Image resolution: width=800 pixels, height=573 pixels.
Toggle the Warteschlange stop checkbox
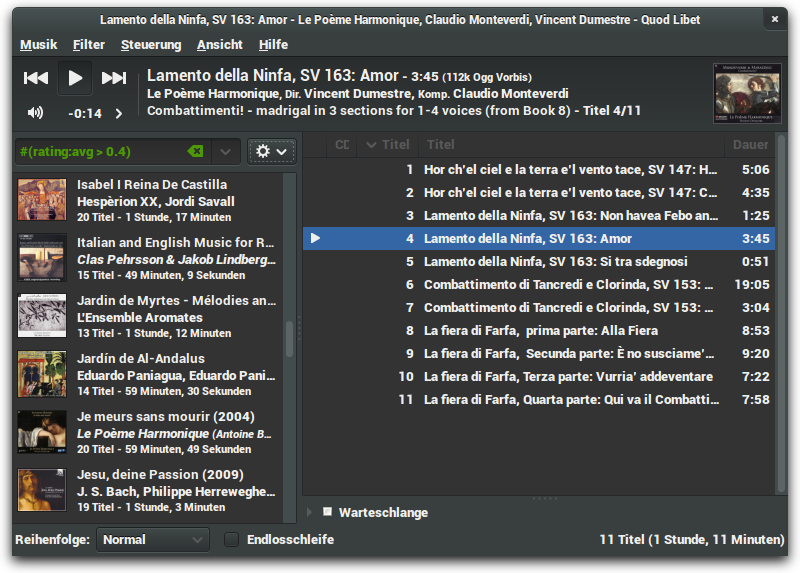[328, 511]
